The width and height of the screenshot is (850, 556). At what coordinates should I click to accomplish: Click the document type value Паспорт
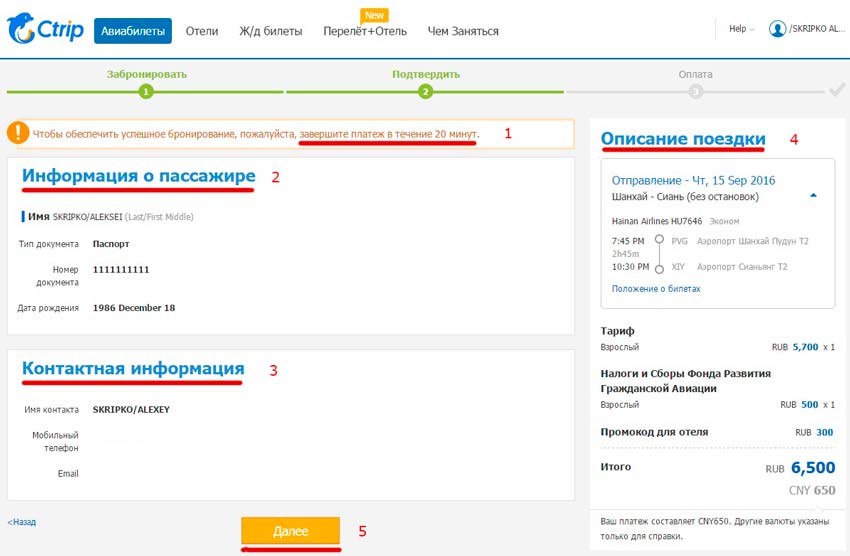pyautogui.click(x=111, y=244)
